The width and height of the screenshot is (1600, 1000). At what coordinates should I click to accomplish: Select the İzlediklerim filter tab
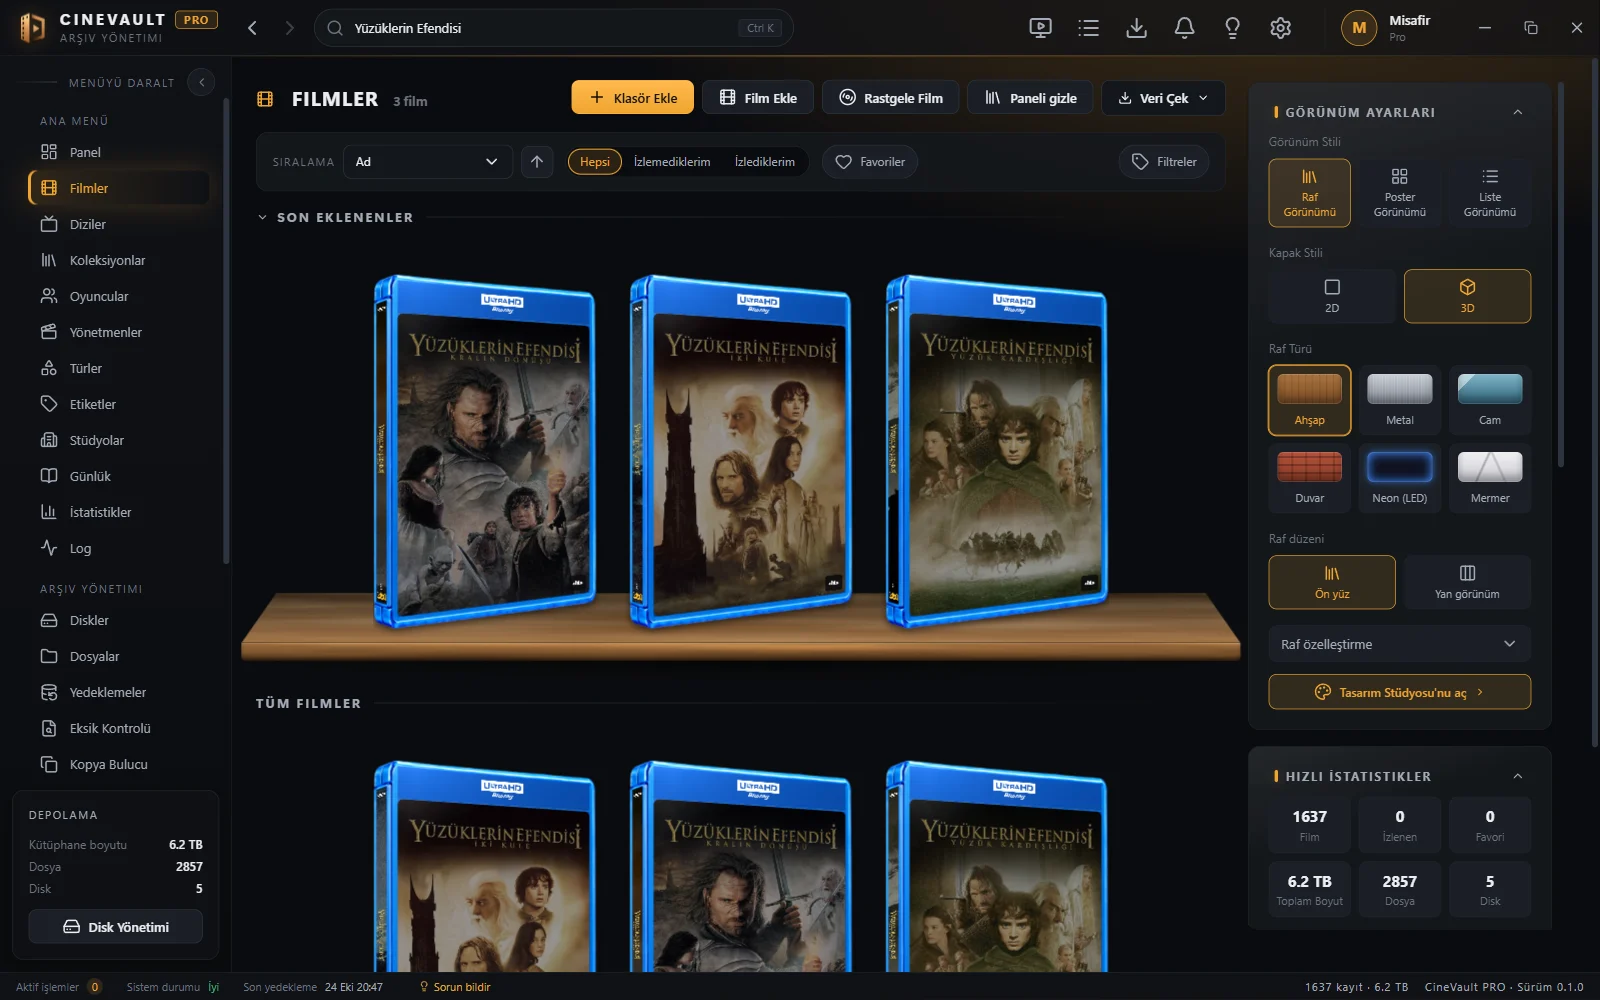coord(765,162)
